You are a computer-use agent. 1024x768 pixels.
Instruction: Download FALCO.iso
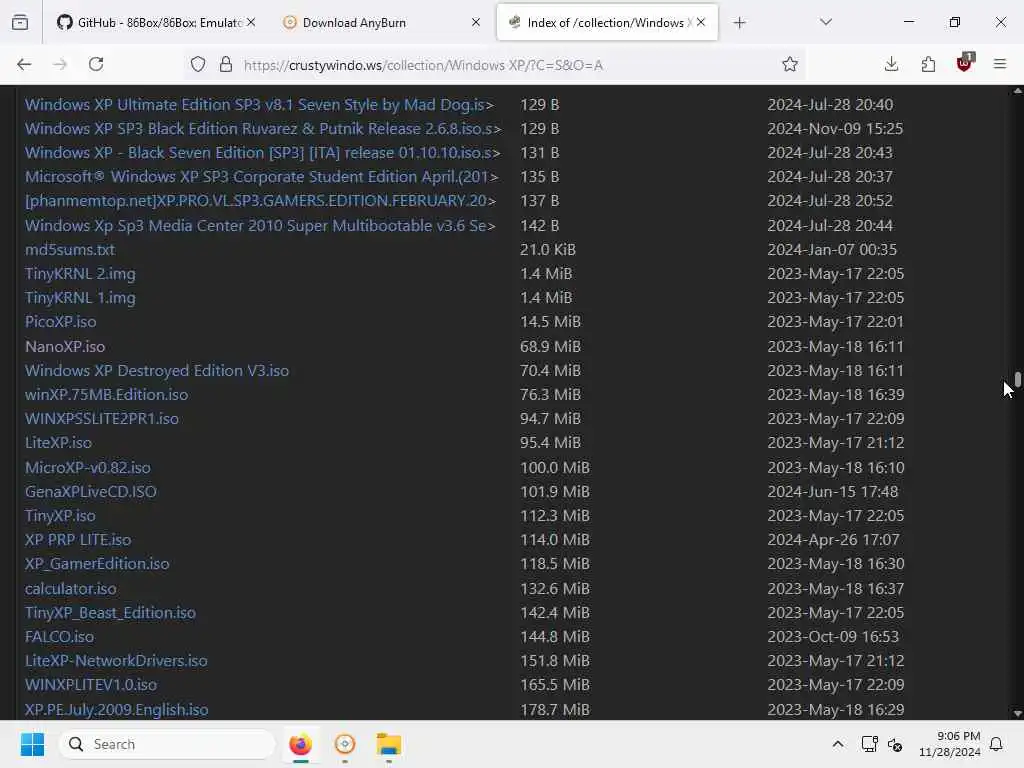[x=59, y=637]
